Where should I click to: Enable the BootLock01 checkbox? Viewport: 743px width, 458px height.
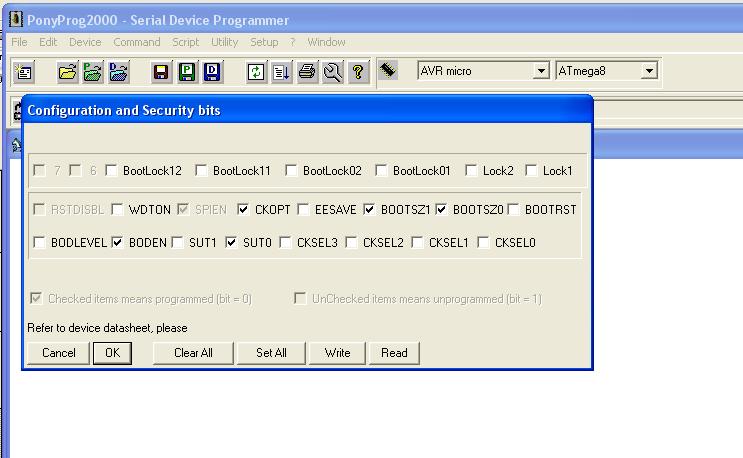pyautogui.click(x=381, y=171)
